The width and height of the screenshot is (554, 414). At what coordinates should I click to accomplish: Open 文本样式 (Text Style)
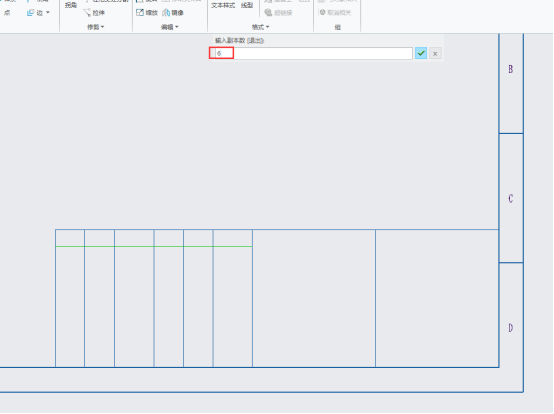(x=223, y=5)
